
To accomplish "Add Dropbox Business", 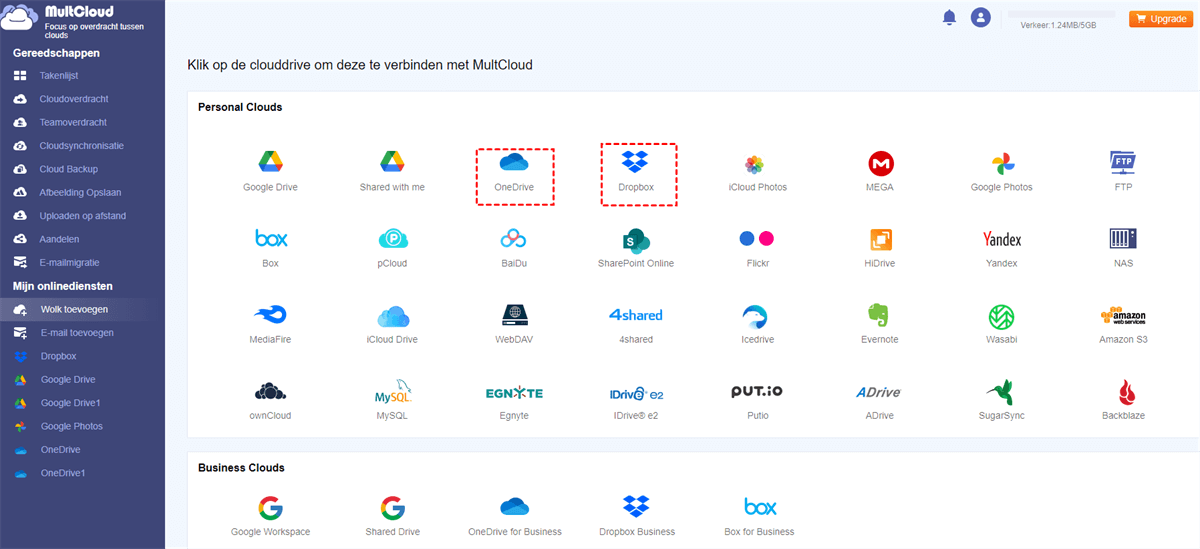I will [636, 516].
